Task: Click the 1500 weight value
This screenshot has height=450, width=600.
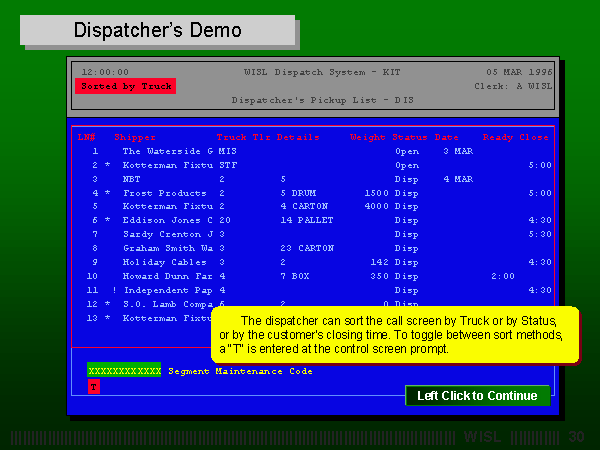Action: (377, 193)
